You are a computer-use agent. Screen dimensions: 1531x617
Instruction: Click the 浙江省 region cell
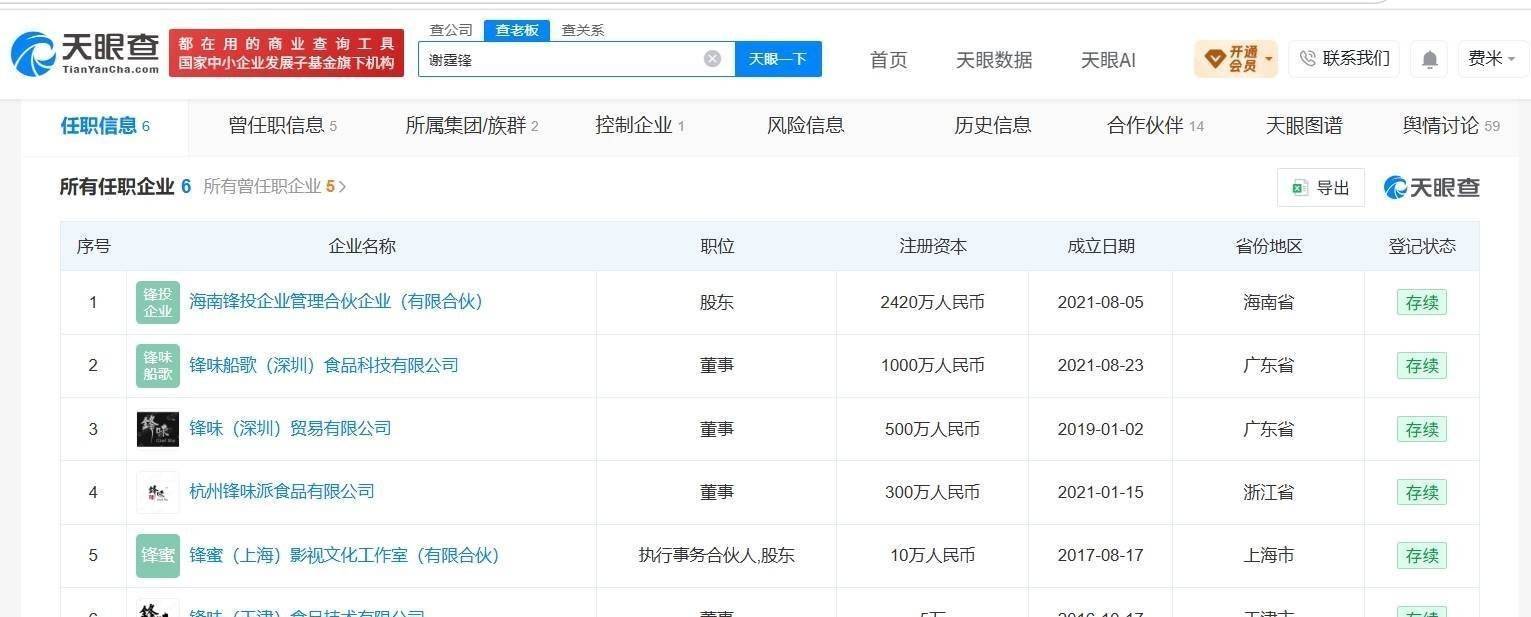click(x=1268, y=492)
